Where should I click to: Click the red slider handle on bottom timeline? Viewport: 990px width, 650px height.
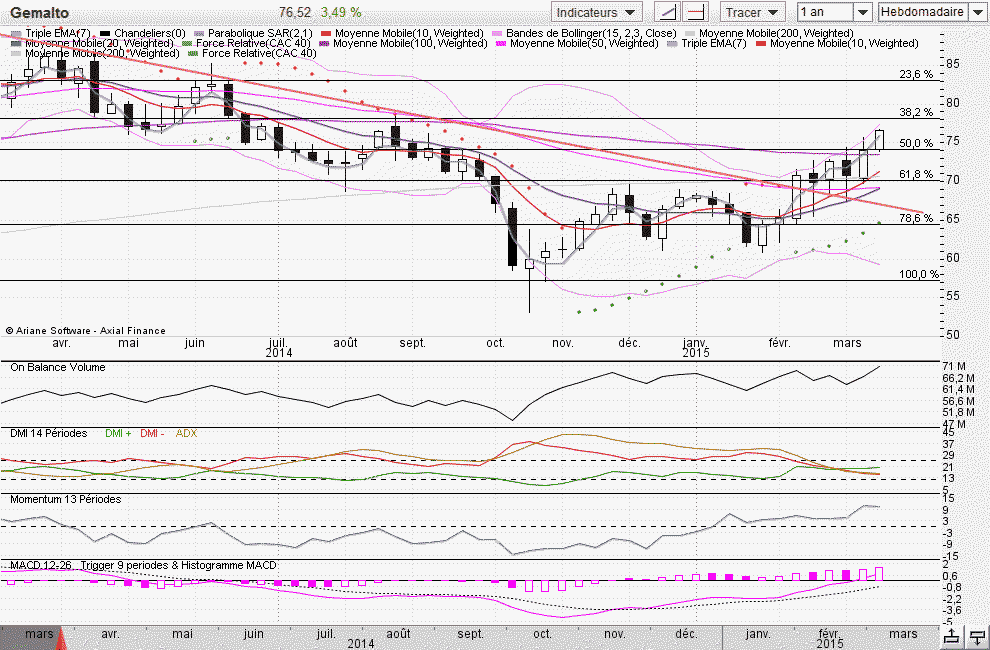pyautogui.click(x=61, y=638)
